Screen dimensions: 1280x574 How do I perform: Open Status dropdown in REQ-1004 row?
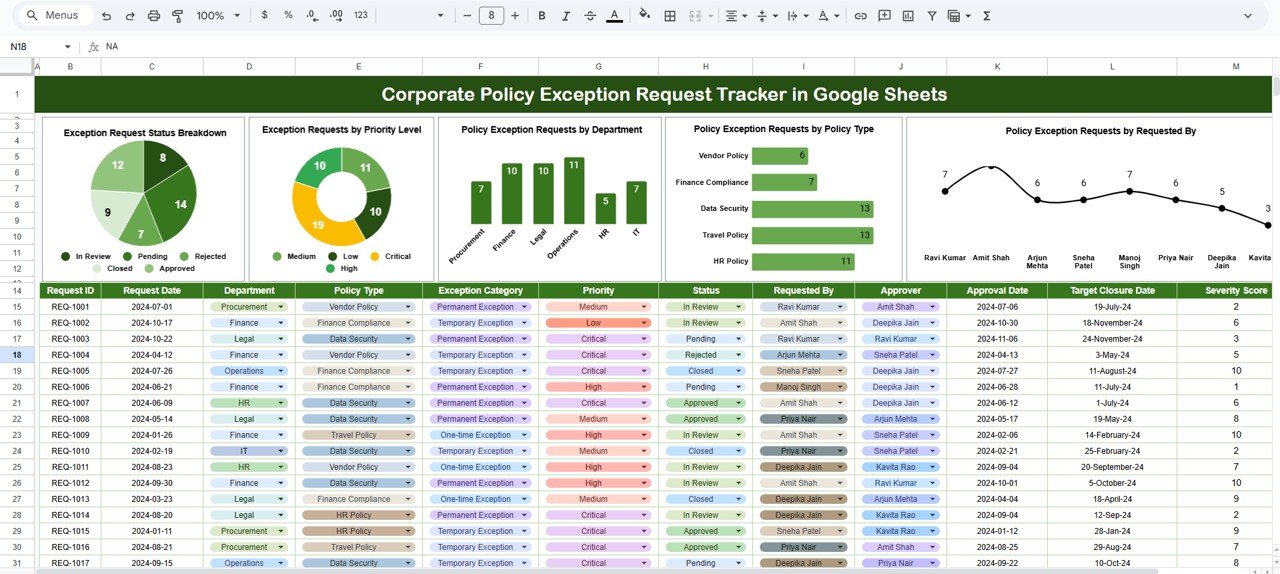tap(738, 355)
